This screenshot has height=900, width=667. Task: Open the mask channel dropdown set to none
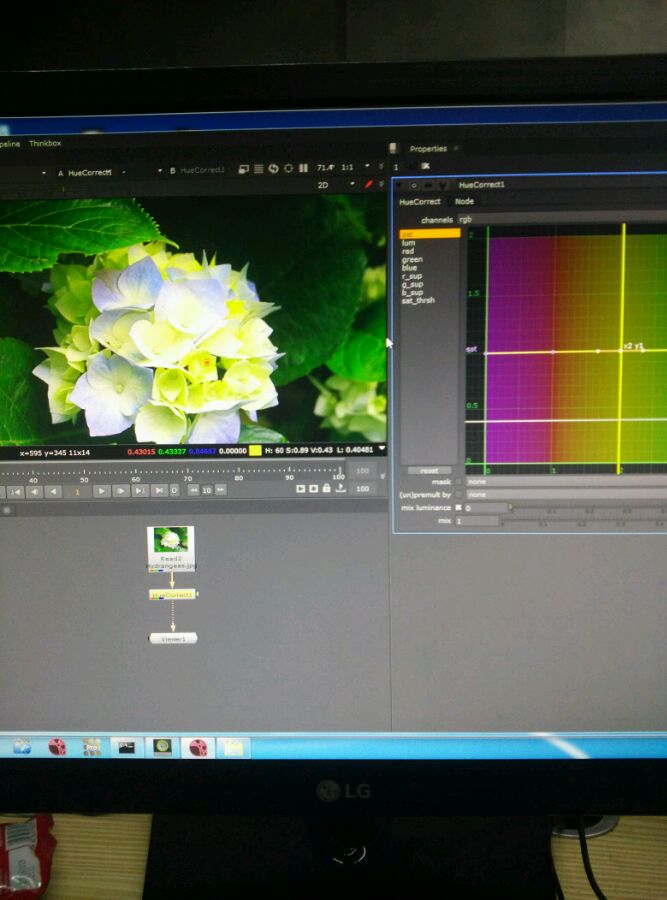click(x=566, y=482)
